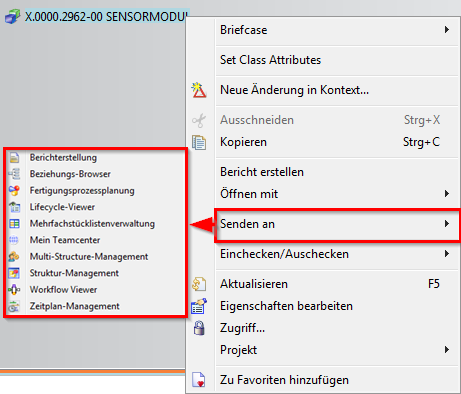This screenshot has height=394, width=461.
Task: Click the Neue Änderung in Kontext icon
Action: (199, 90)
